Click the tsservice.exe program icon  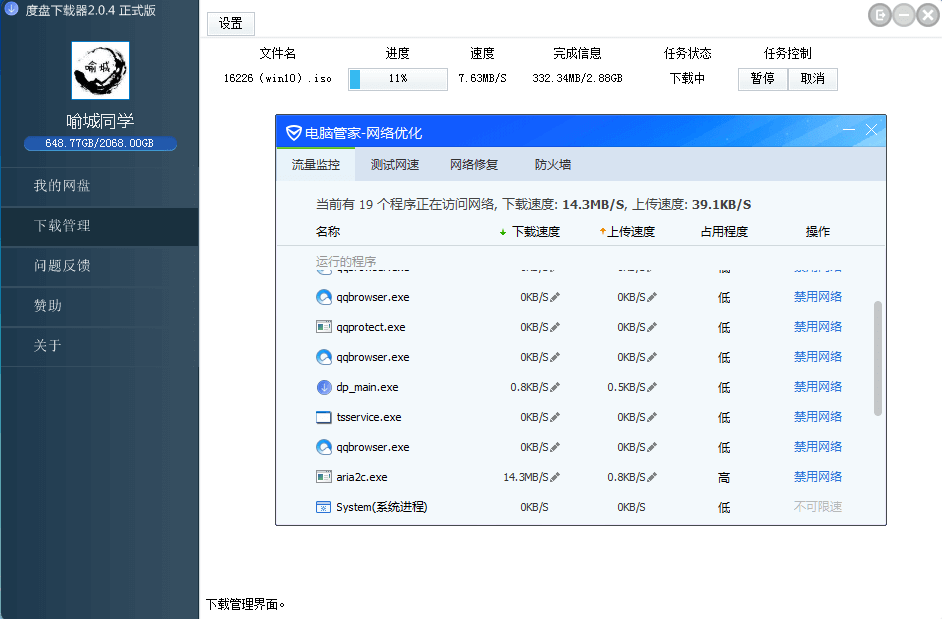(324, 417)
